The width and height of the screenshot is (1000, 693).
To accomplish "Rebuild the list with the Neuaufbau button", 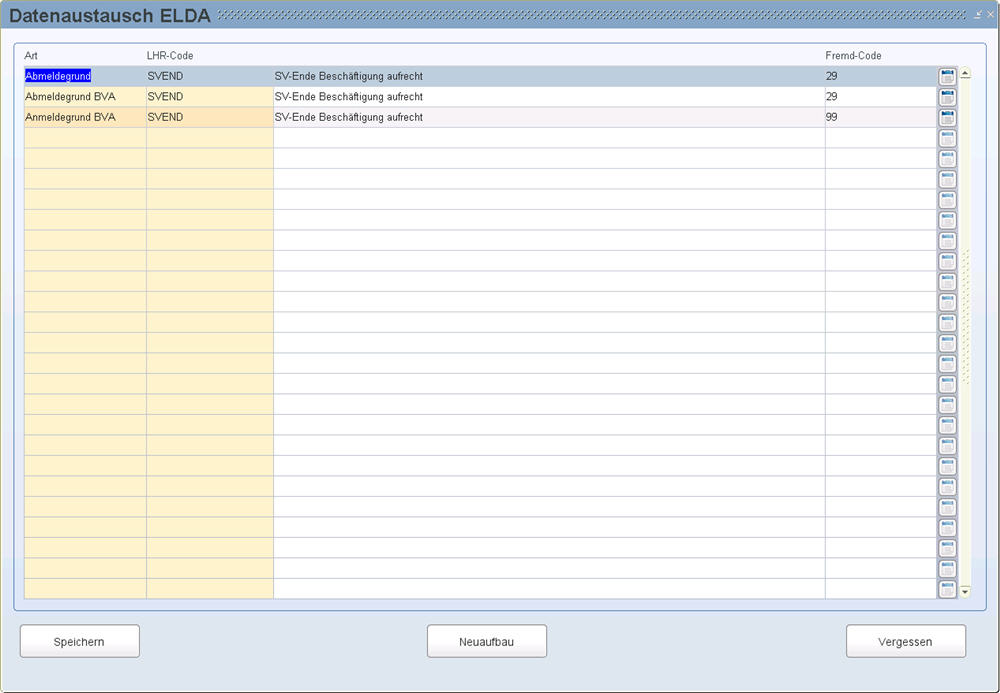I will click(487, 641).
